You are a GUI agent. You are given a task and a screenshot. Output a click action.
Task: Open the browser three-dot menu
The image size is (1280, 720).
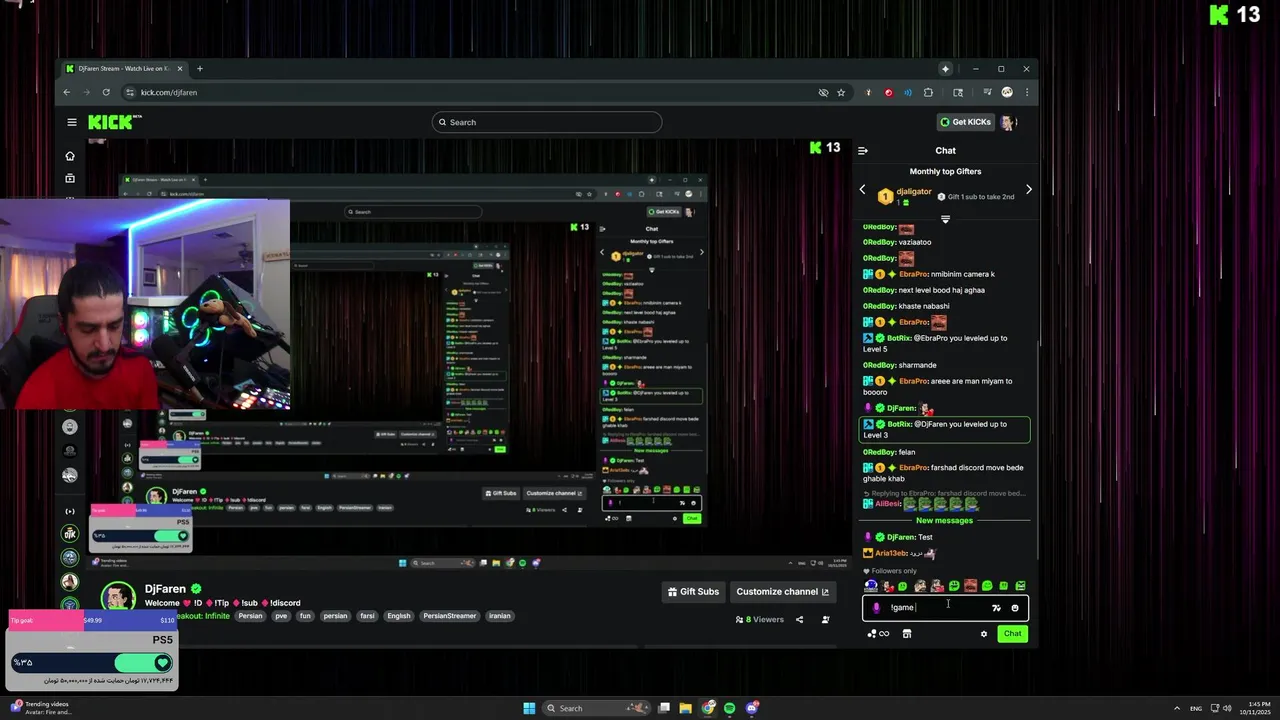1026,92
